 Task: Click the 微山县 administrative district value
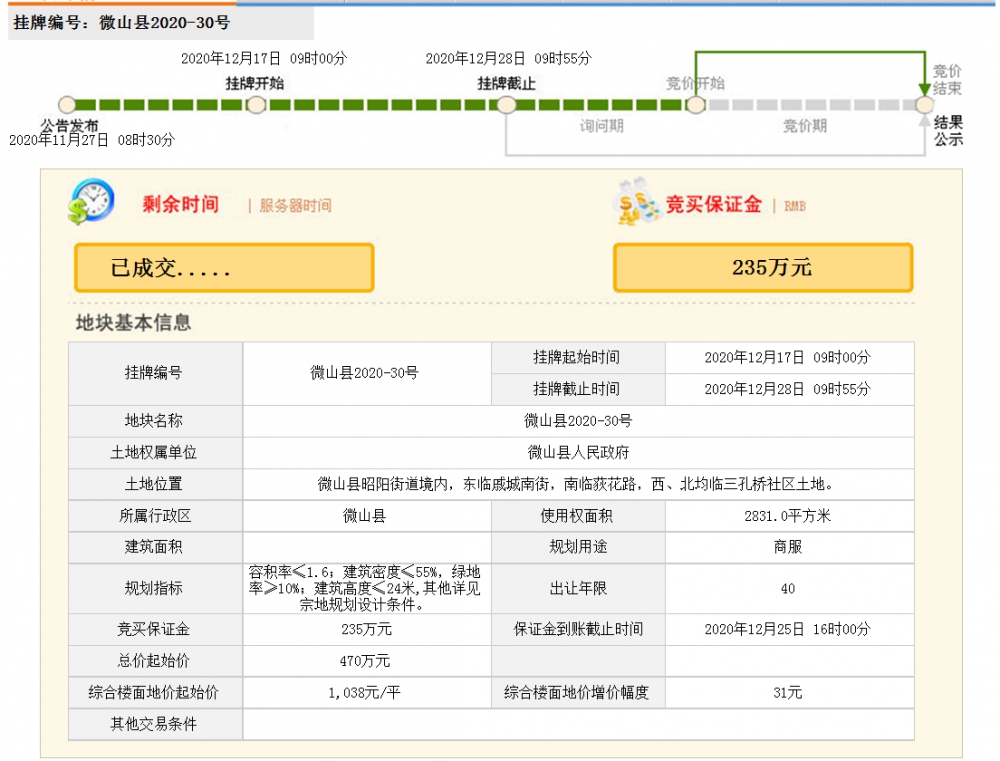367,516
